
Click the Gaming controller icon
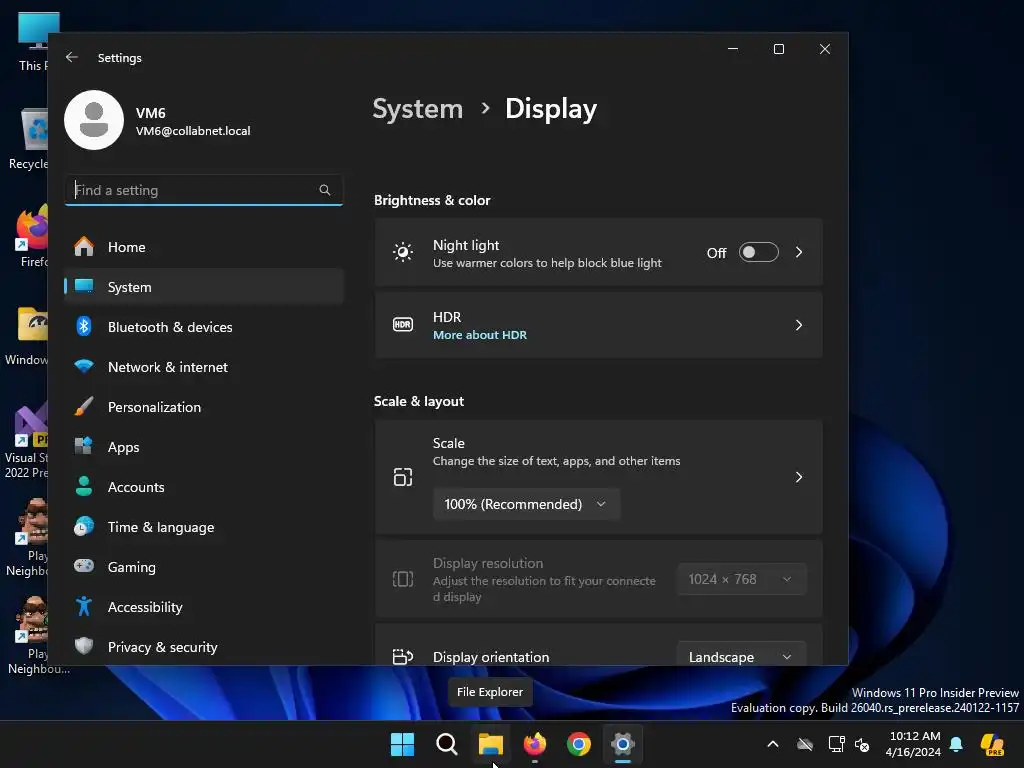click(x=84, y=566)
